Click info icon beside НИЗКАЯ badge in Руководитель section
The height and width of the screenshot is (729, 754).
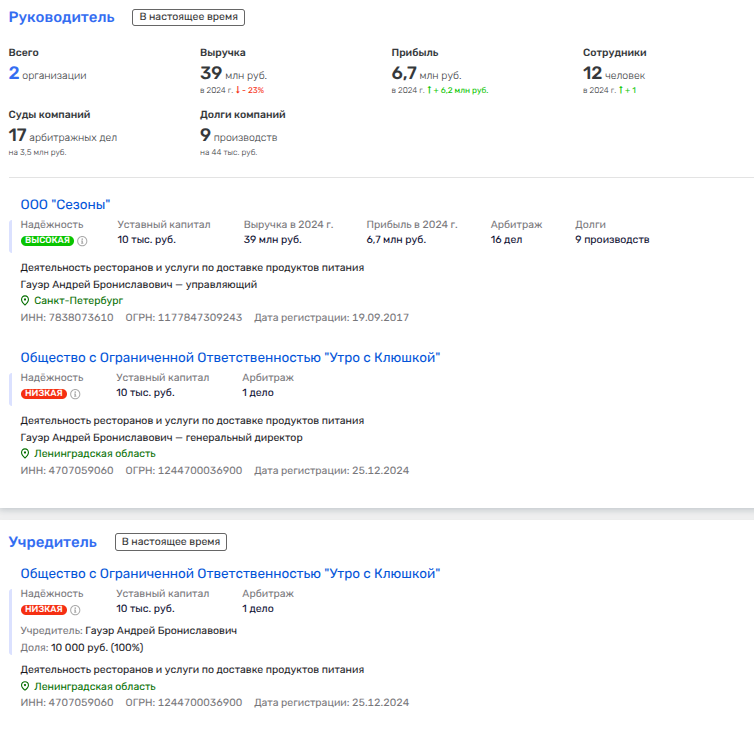pyautogui.click(x=75, y=394)
